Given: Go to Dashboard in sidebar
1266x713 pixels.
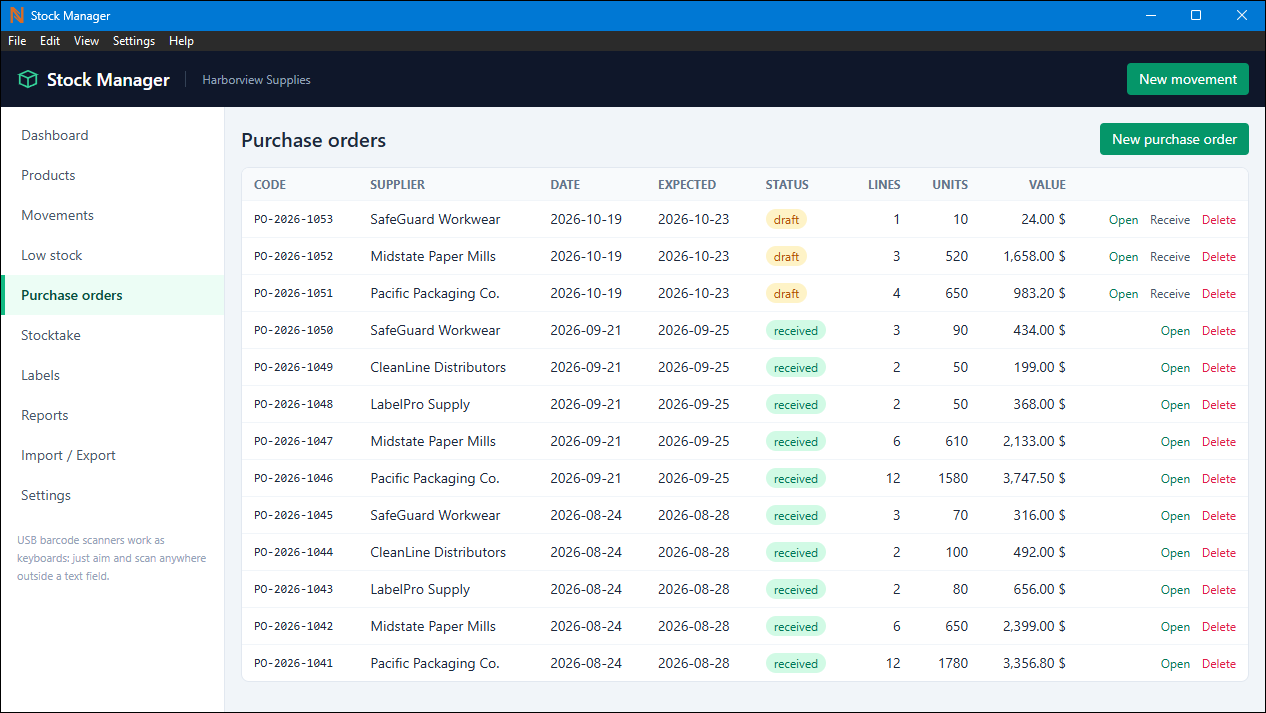Looking at the screenshot, I should tap(112, 135).
